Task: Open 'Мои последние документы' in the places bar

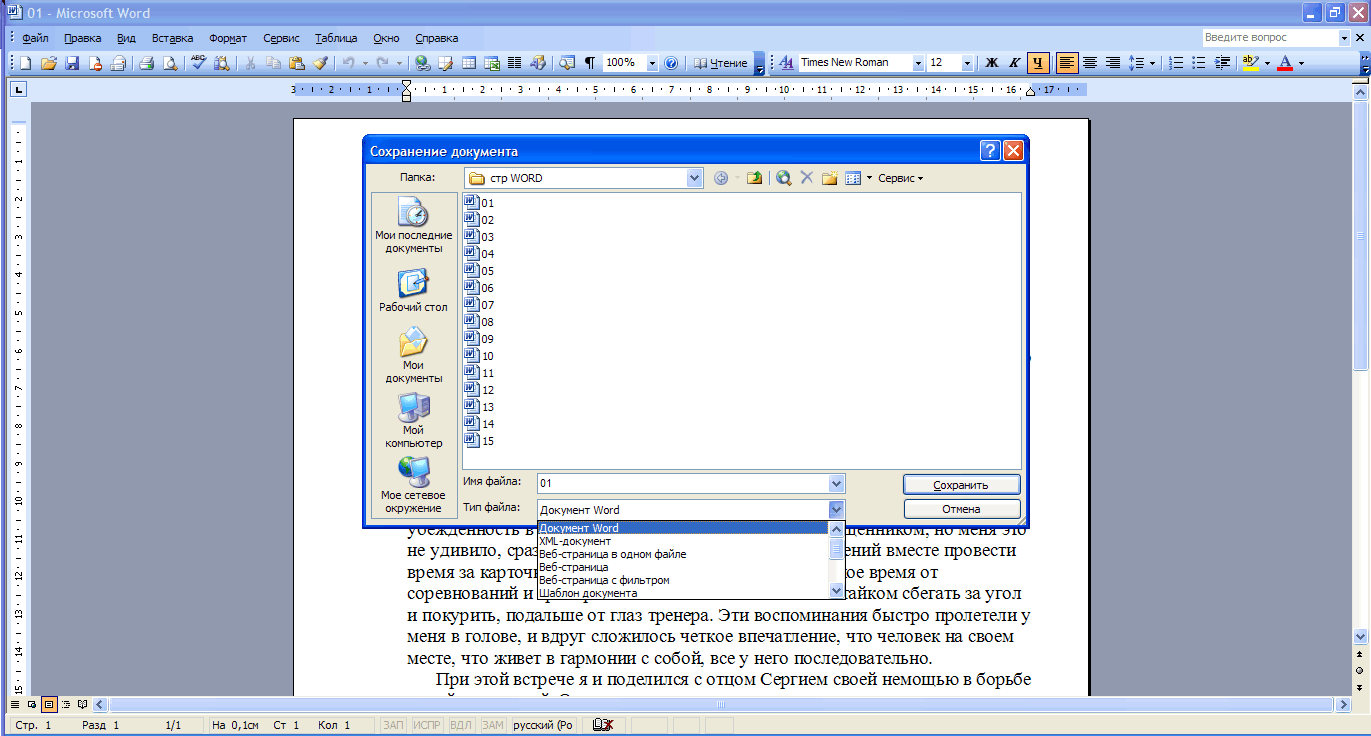Action: tap(414, 225)
